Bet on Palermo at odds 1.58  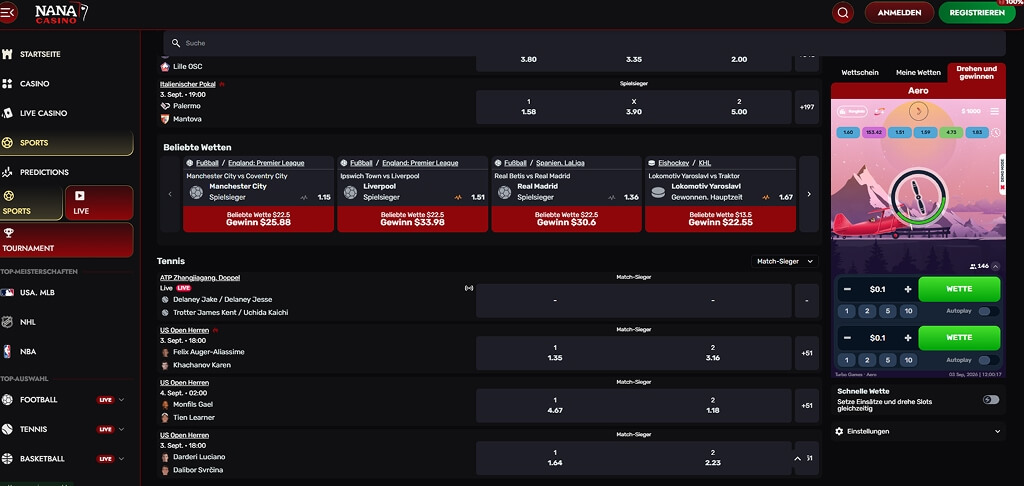[x=528, y=107]
